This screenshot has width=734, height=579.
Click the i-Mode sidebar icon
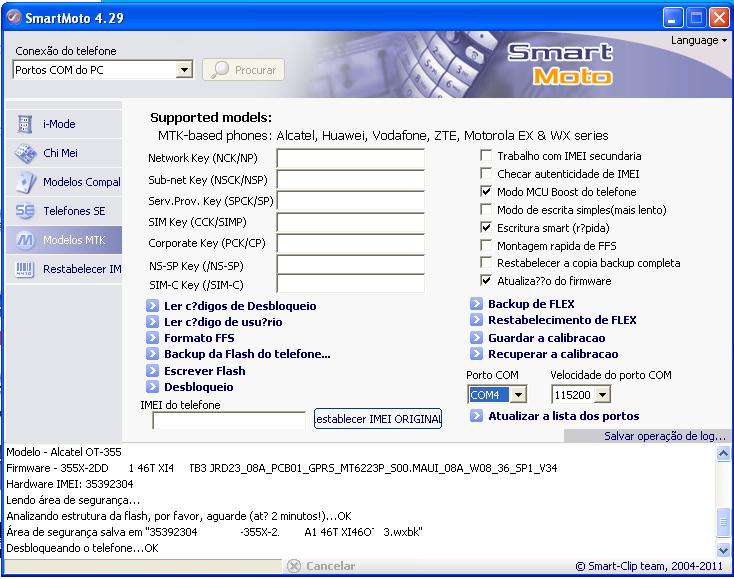(x=25, y=125)
